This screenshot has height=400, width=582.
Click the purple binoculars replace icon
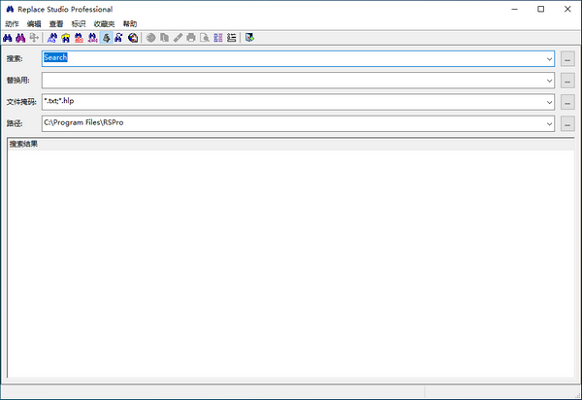pyautogui.click(x=20, y=38)
